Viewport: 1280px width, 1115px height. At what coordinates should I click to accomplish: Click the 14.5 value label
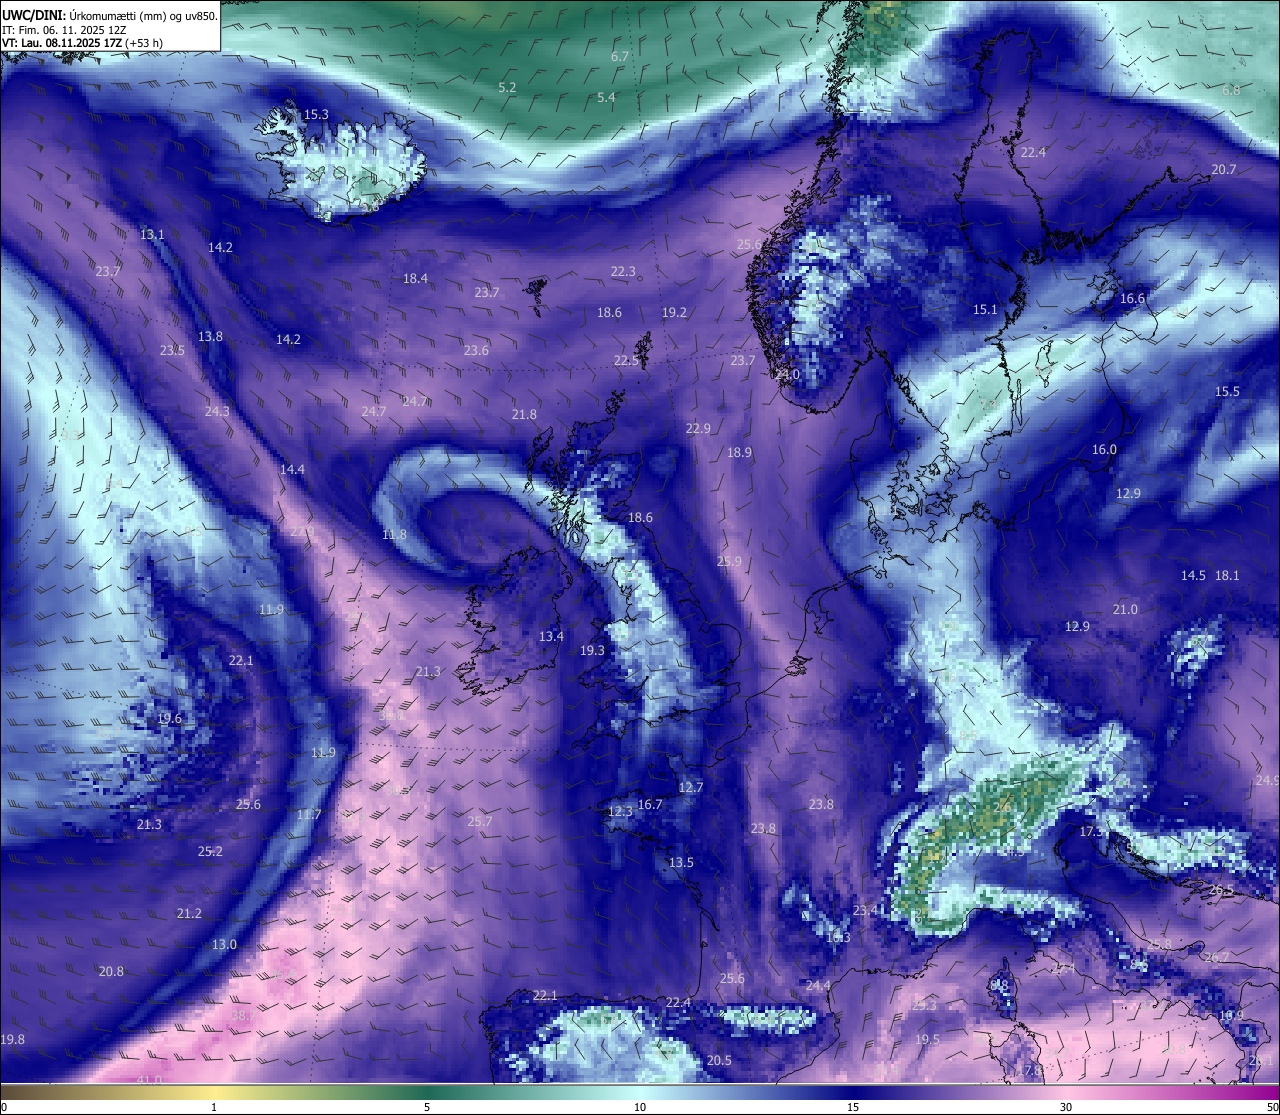[x=1193, y=576]
